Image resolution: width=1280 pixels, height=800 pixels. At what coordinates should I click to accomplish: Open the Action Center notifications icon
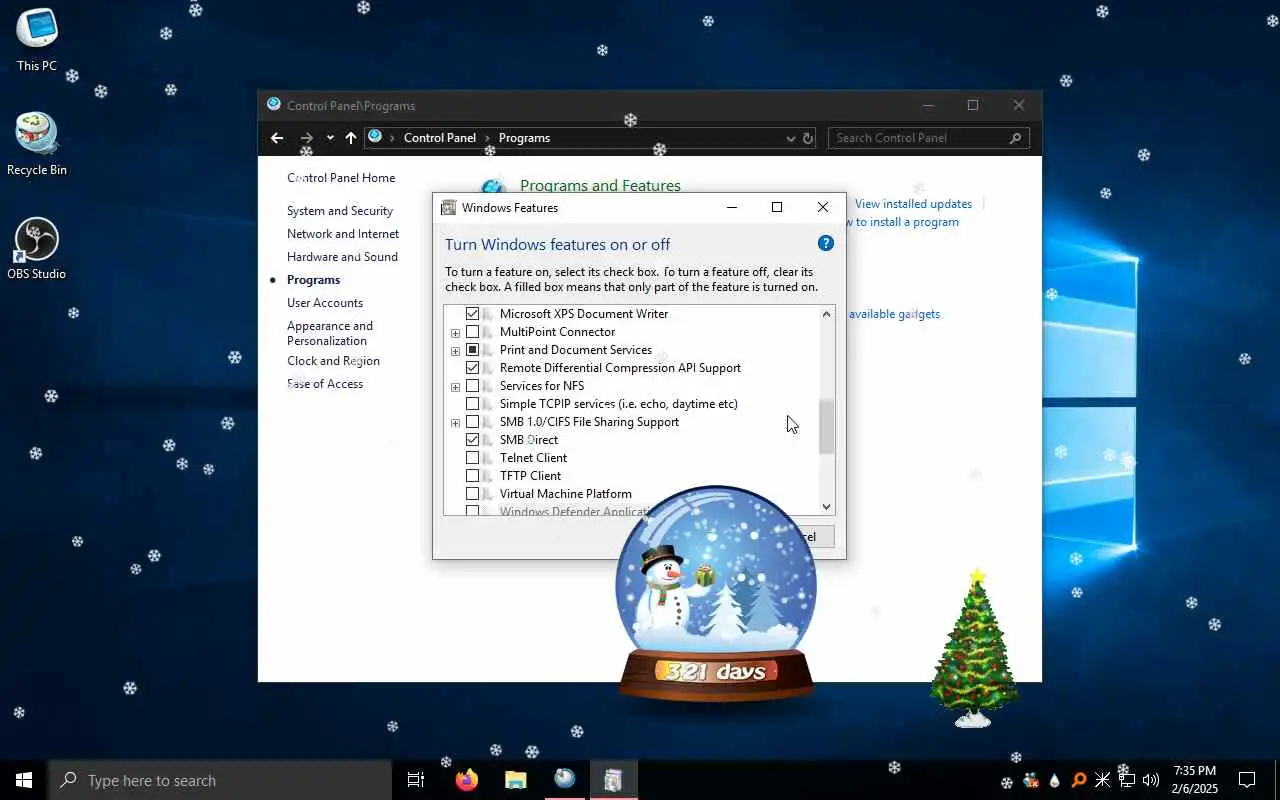coord(1247,780)
